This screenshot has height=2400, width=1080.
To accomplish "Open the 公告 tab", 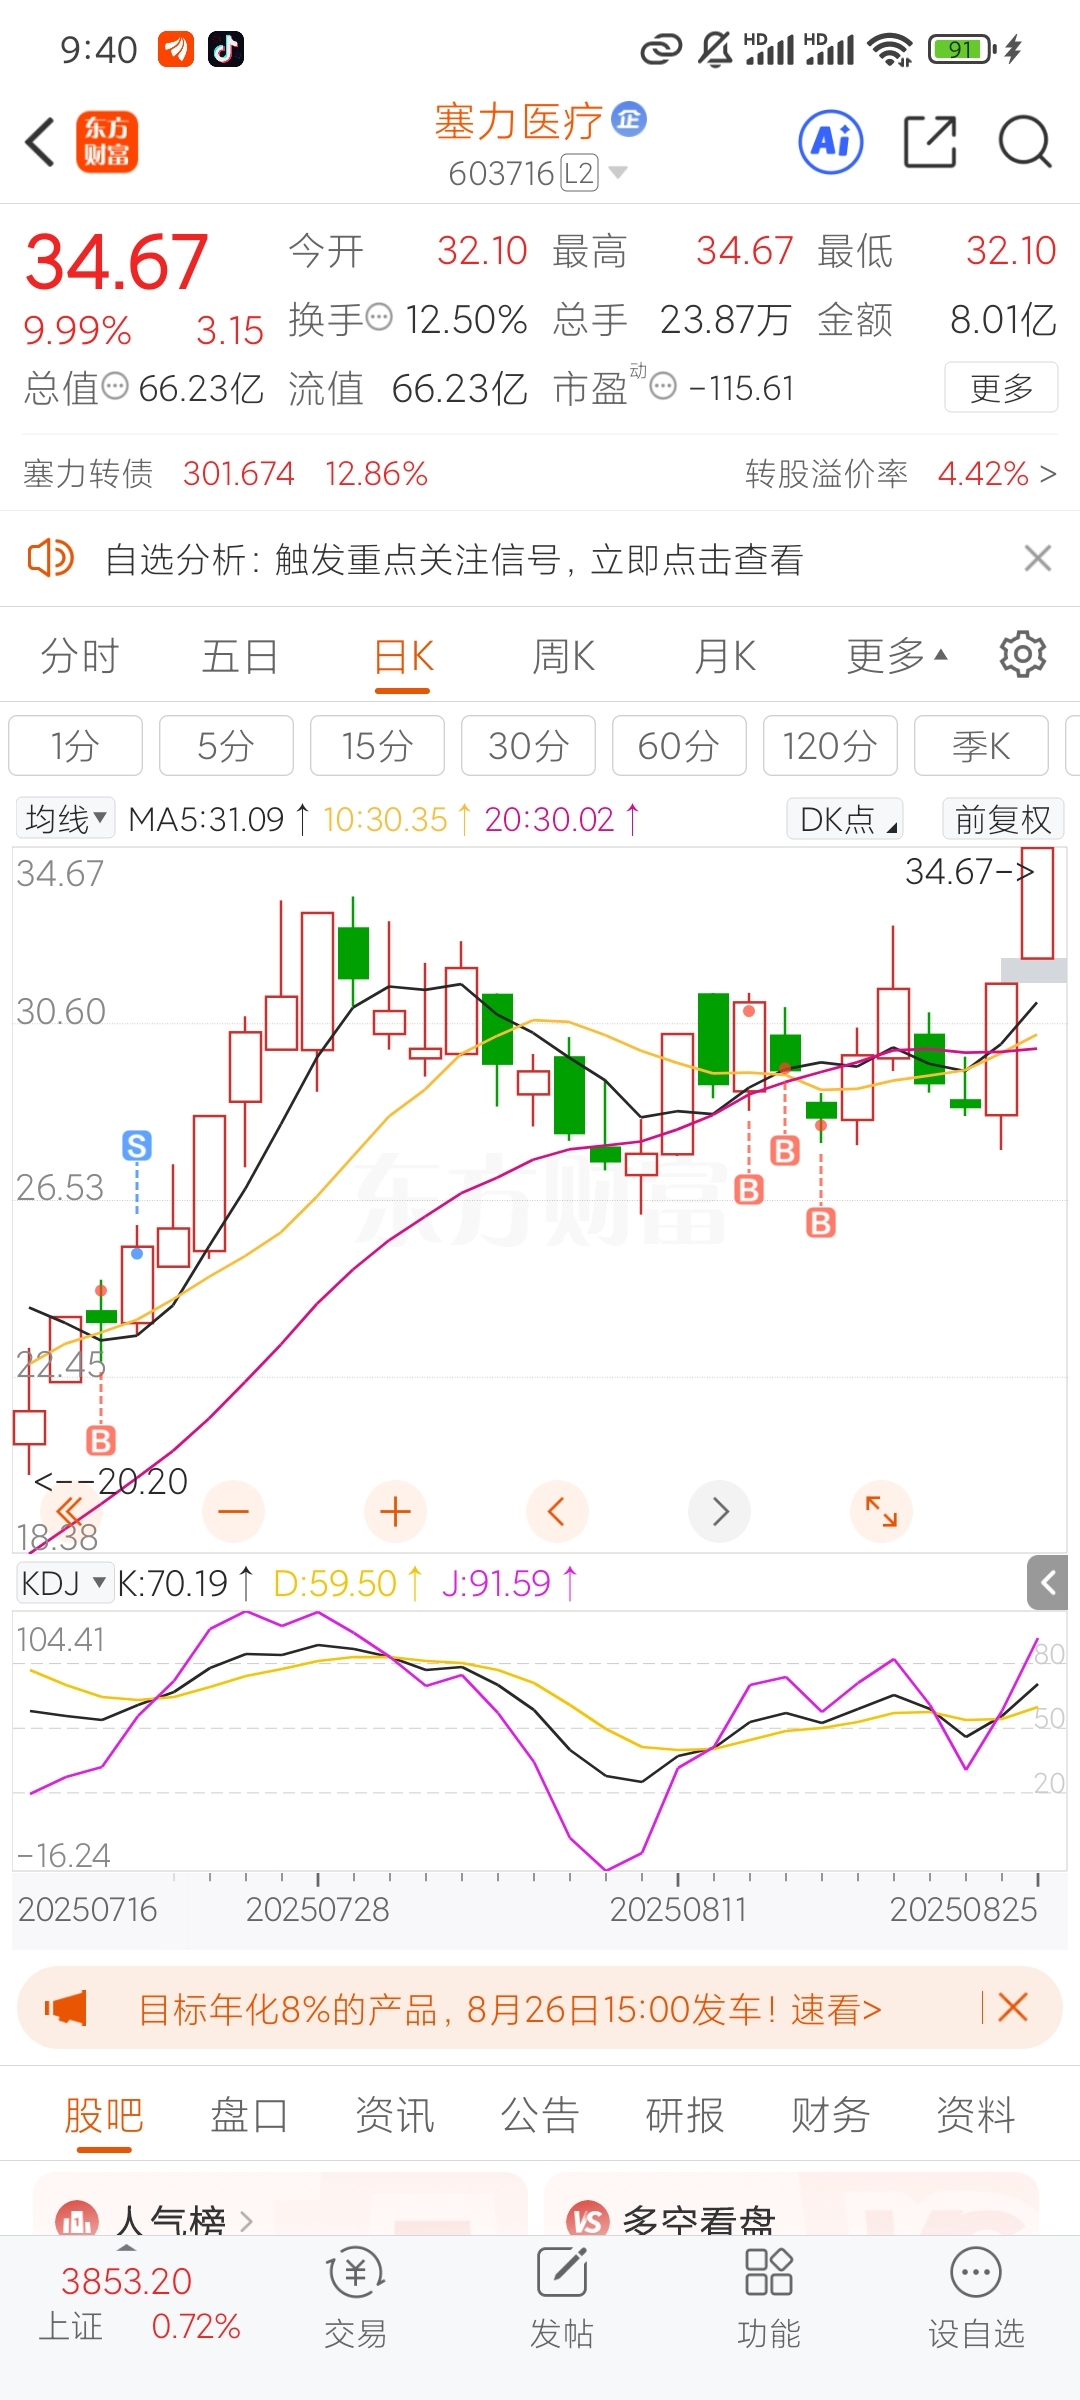I will click(x=540, y=2114).
